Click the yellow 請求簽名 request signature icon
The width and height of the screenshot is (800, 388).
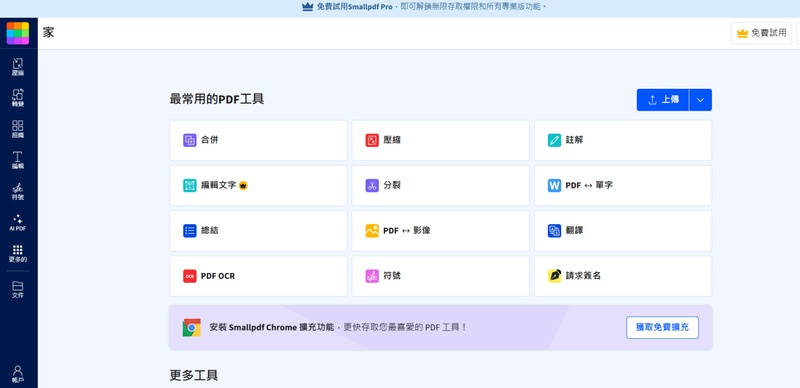point(555,276)
